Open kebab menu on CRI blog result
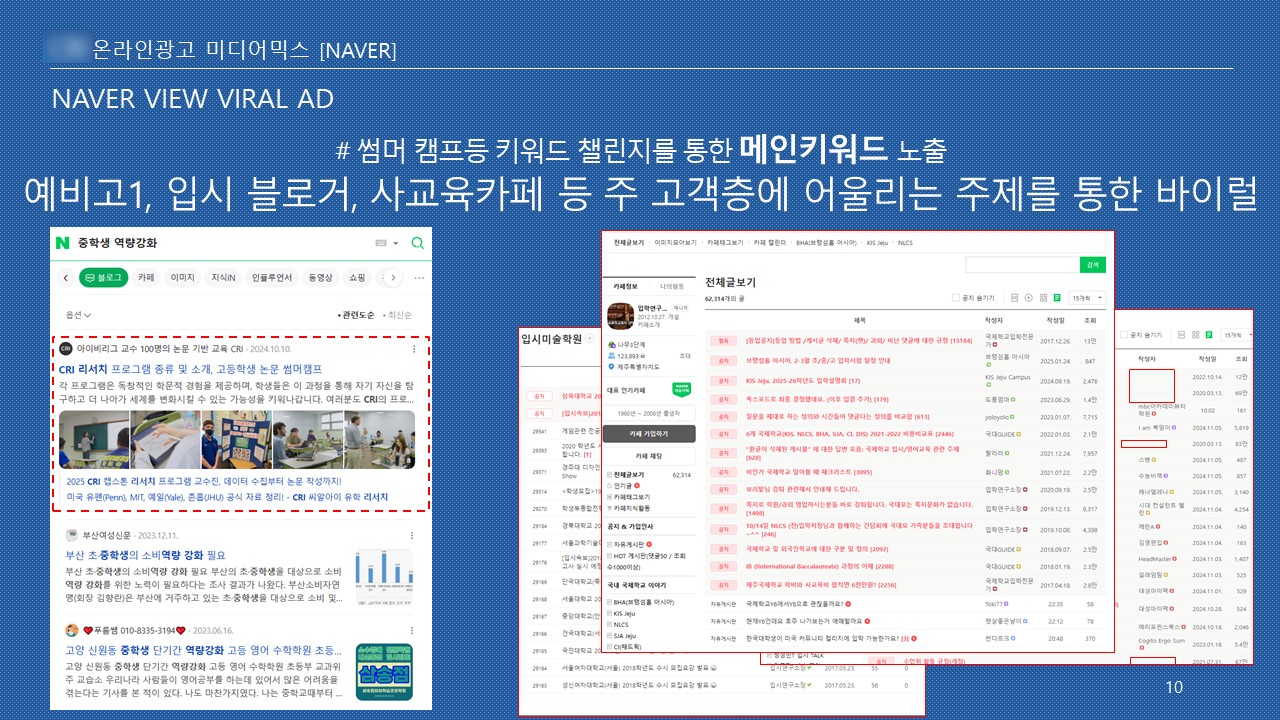This screenshot has width=1280, height=720. 414,349
